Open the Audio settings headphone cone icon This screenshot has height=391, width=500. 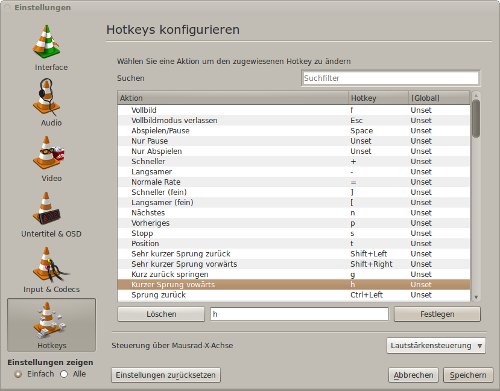(47, 97)
